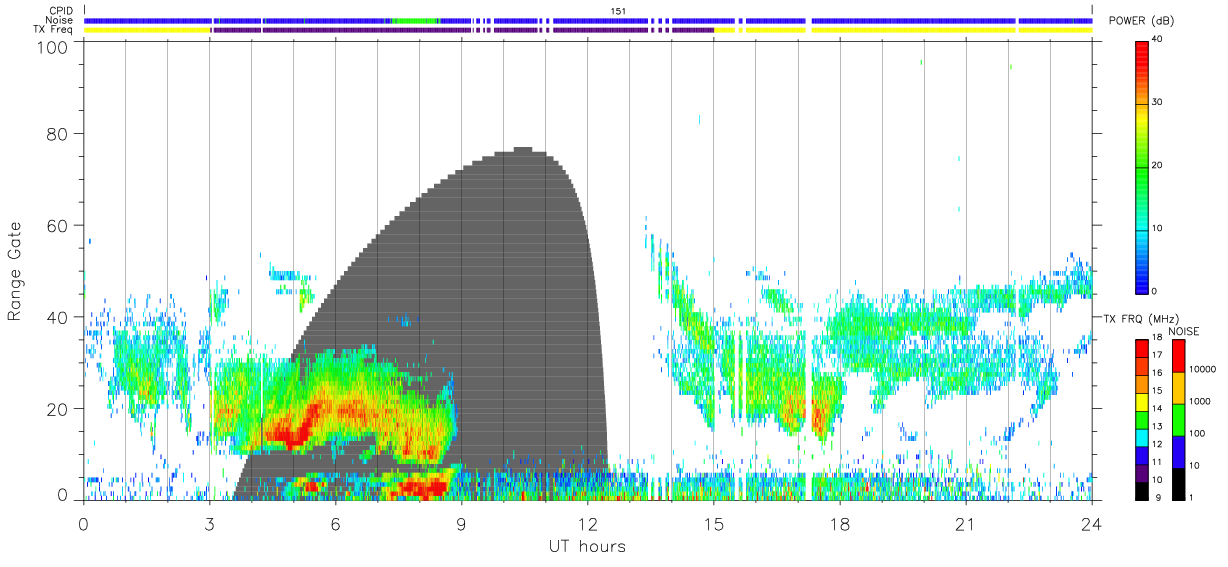Click the 15 tick on UT hours axis
Viewport: 1228px width, 567px height.
pos(714,523)
